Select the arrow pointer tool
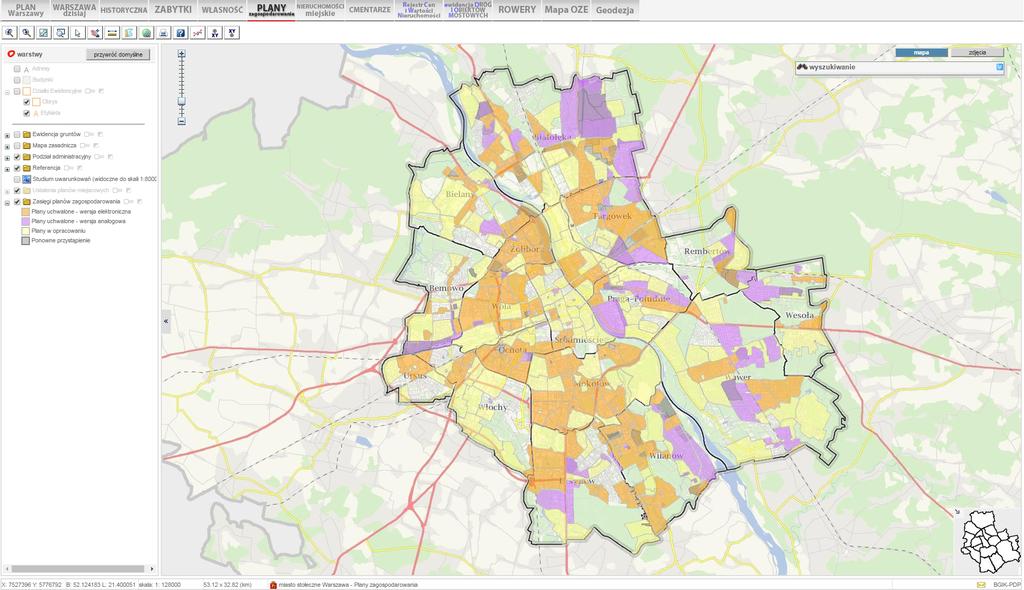Image resolution: width=1024 pixels, height=590 pixels. 78,33
